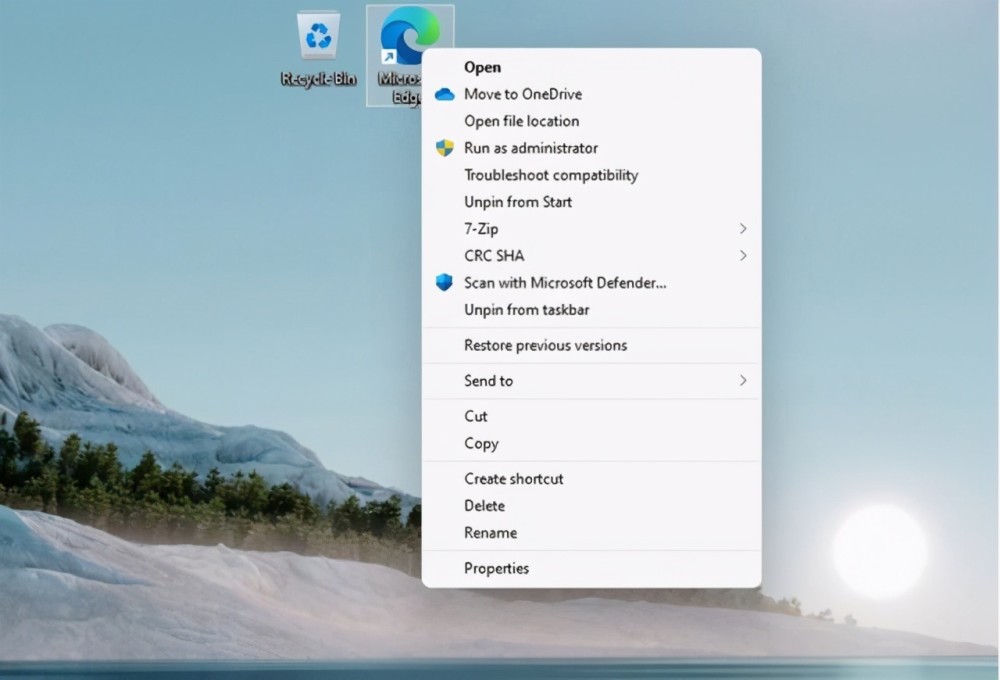
Task: Click Create shortcut menu entry
Action: tap(513, 479)
